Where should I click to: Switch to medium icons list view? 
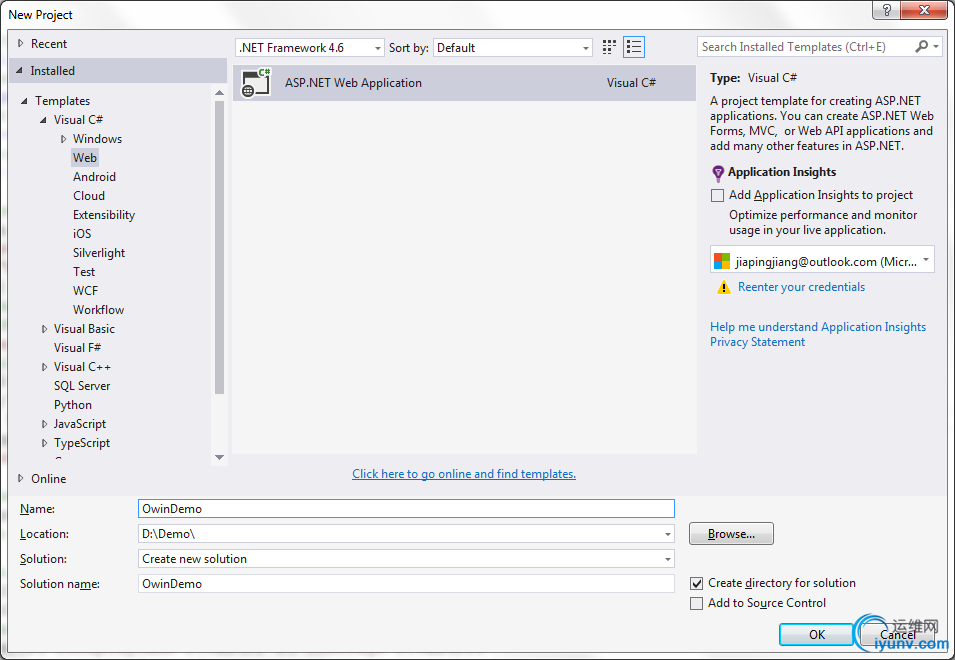click(634, 47)
